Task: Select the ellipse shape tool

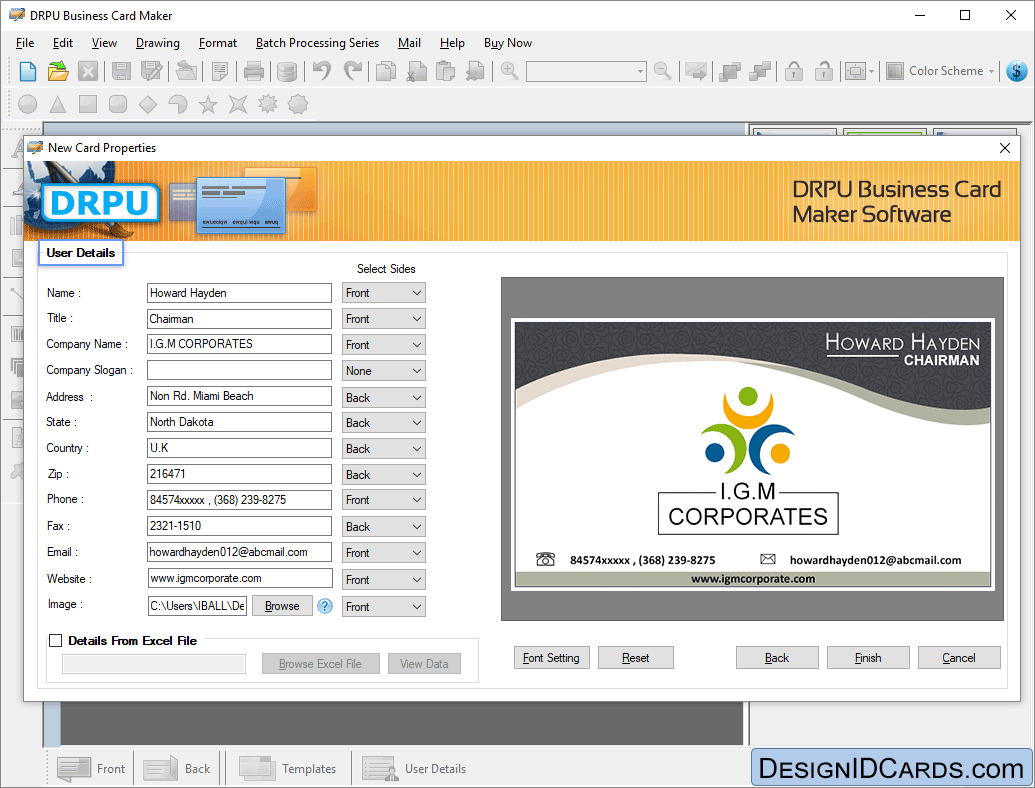Action: coord(28,104)
